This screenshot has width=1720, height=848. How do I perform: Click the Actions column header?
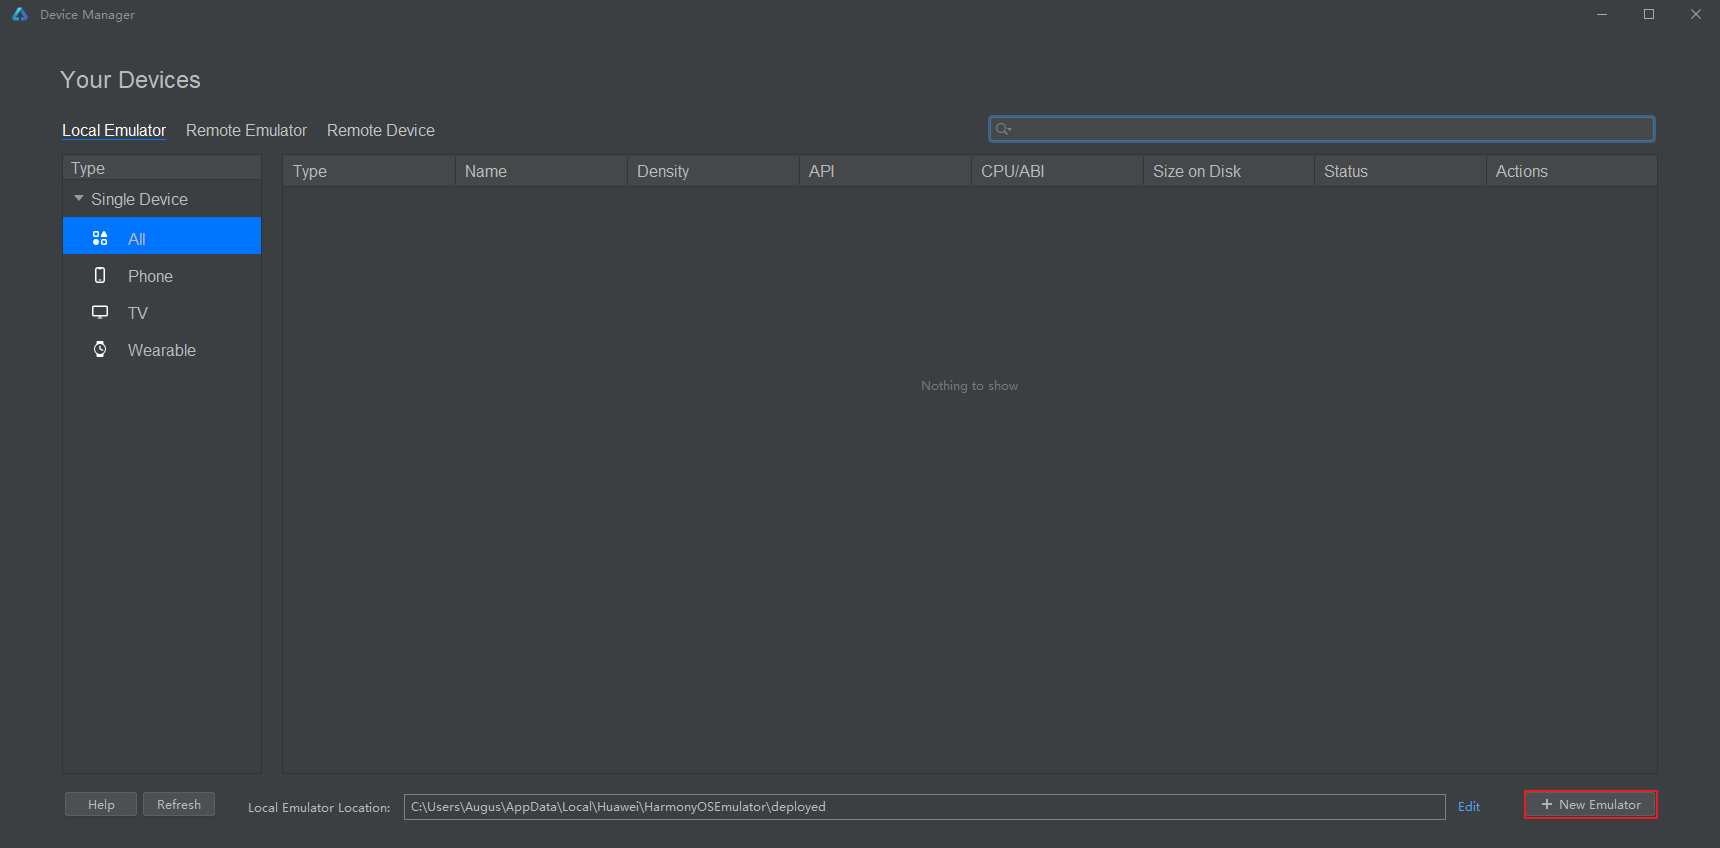[1572, 171]
